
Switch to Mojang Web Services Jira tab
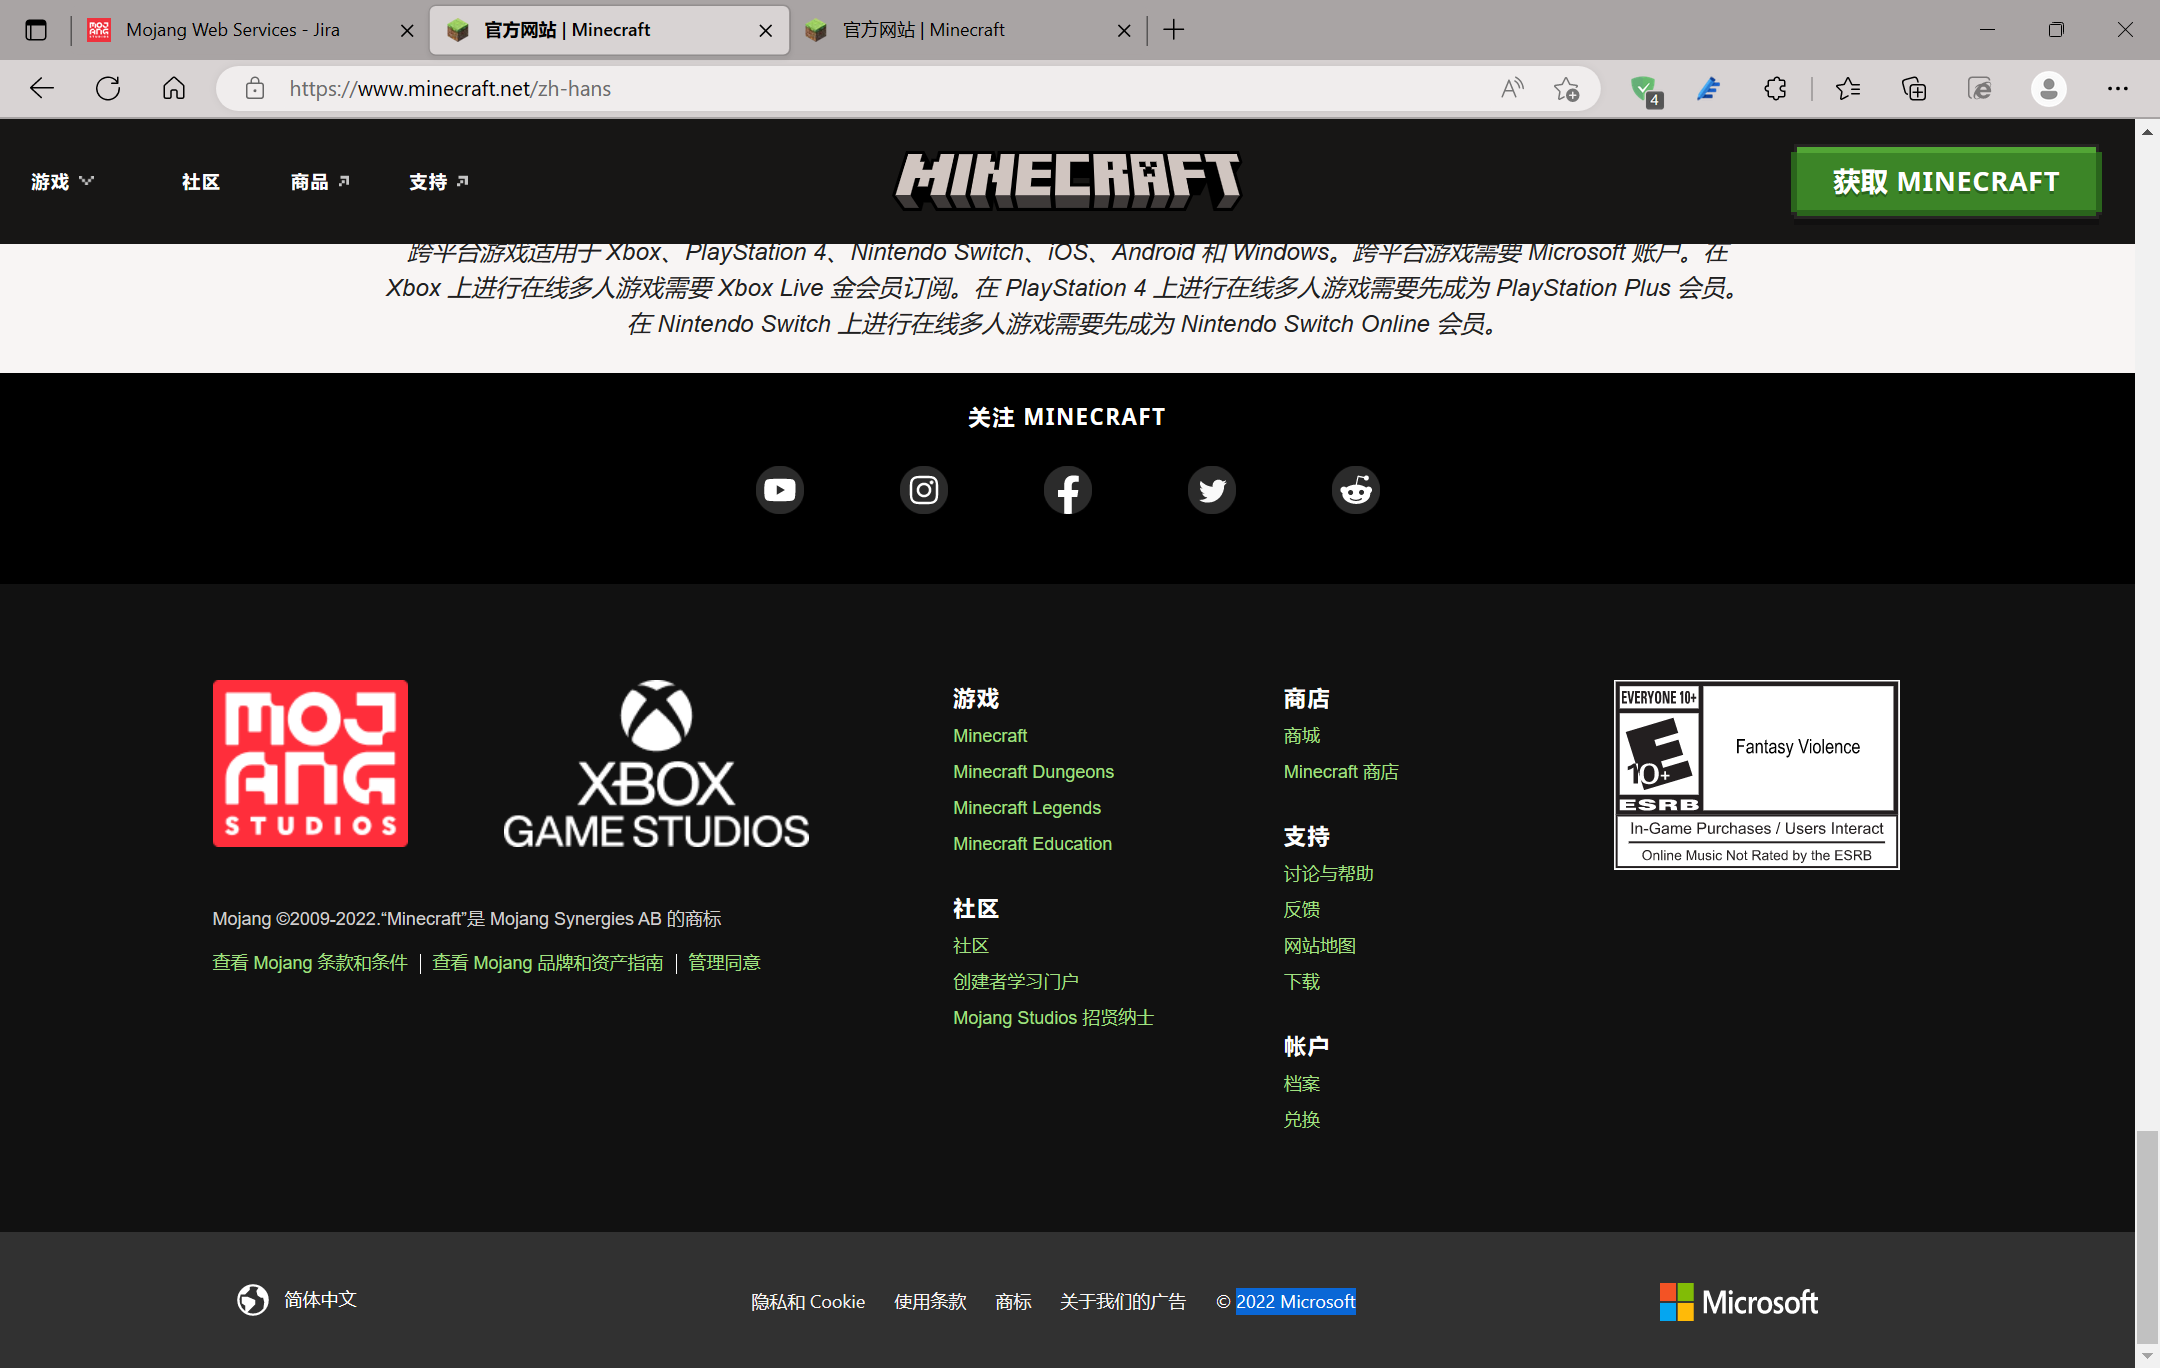coord(232,30)
